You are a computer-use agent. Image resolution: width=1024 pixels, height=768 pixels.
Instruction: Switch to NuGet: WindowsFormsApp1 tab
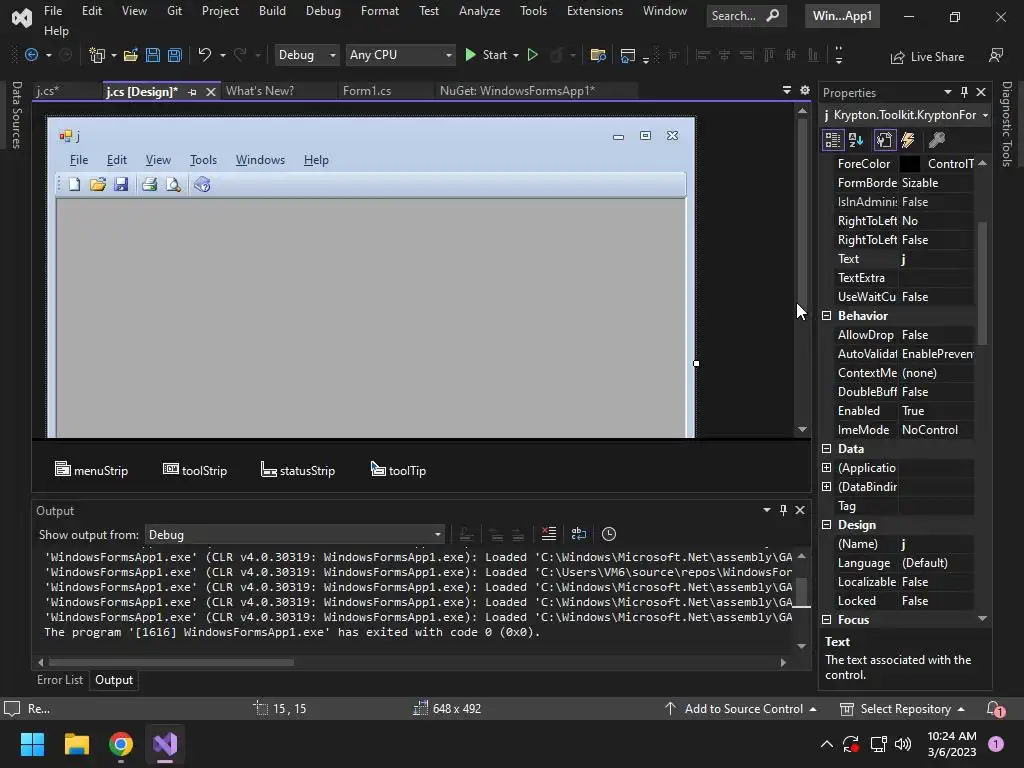click(x=517, y=91)
